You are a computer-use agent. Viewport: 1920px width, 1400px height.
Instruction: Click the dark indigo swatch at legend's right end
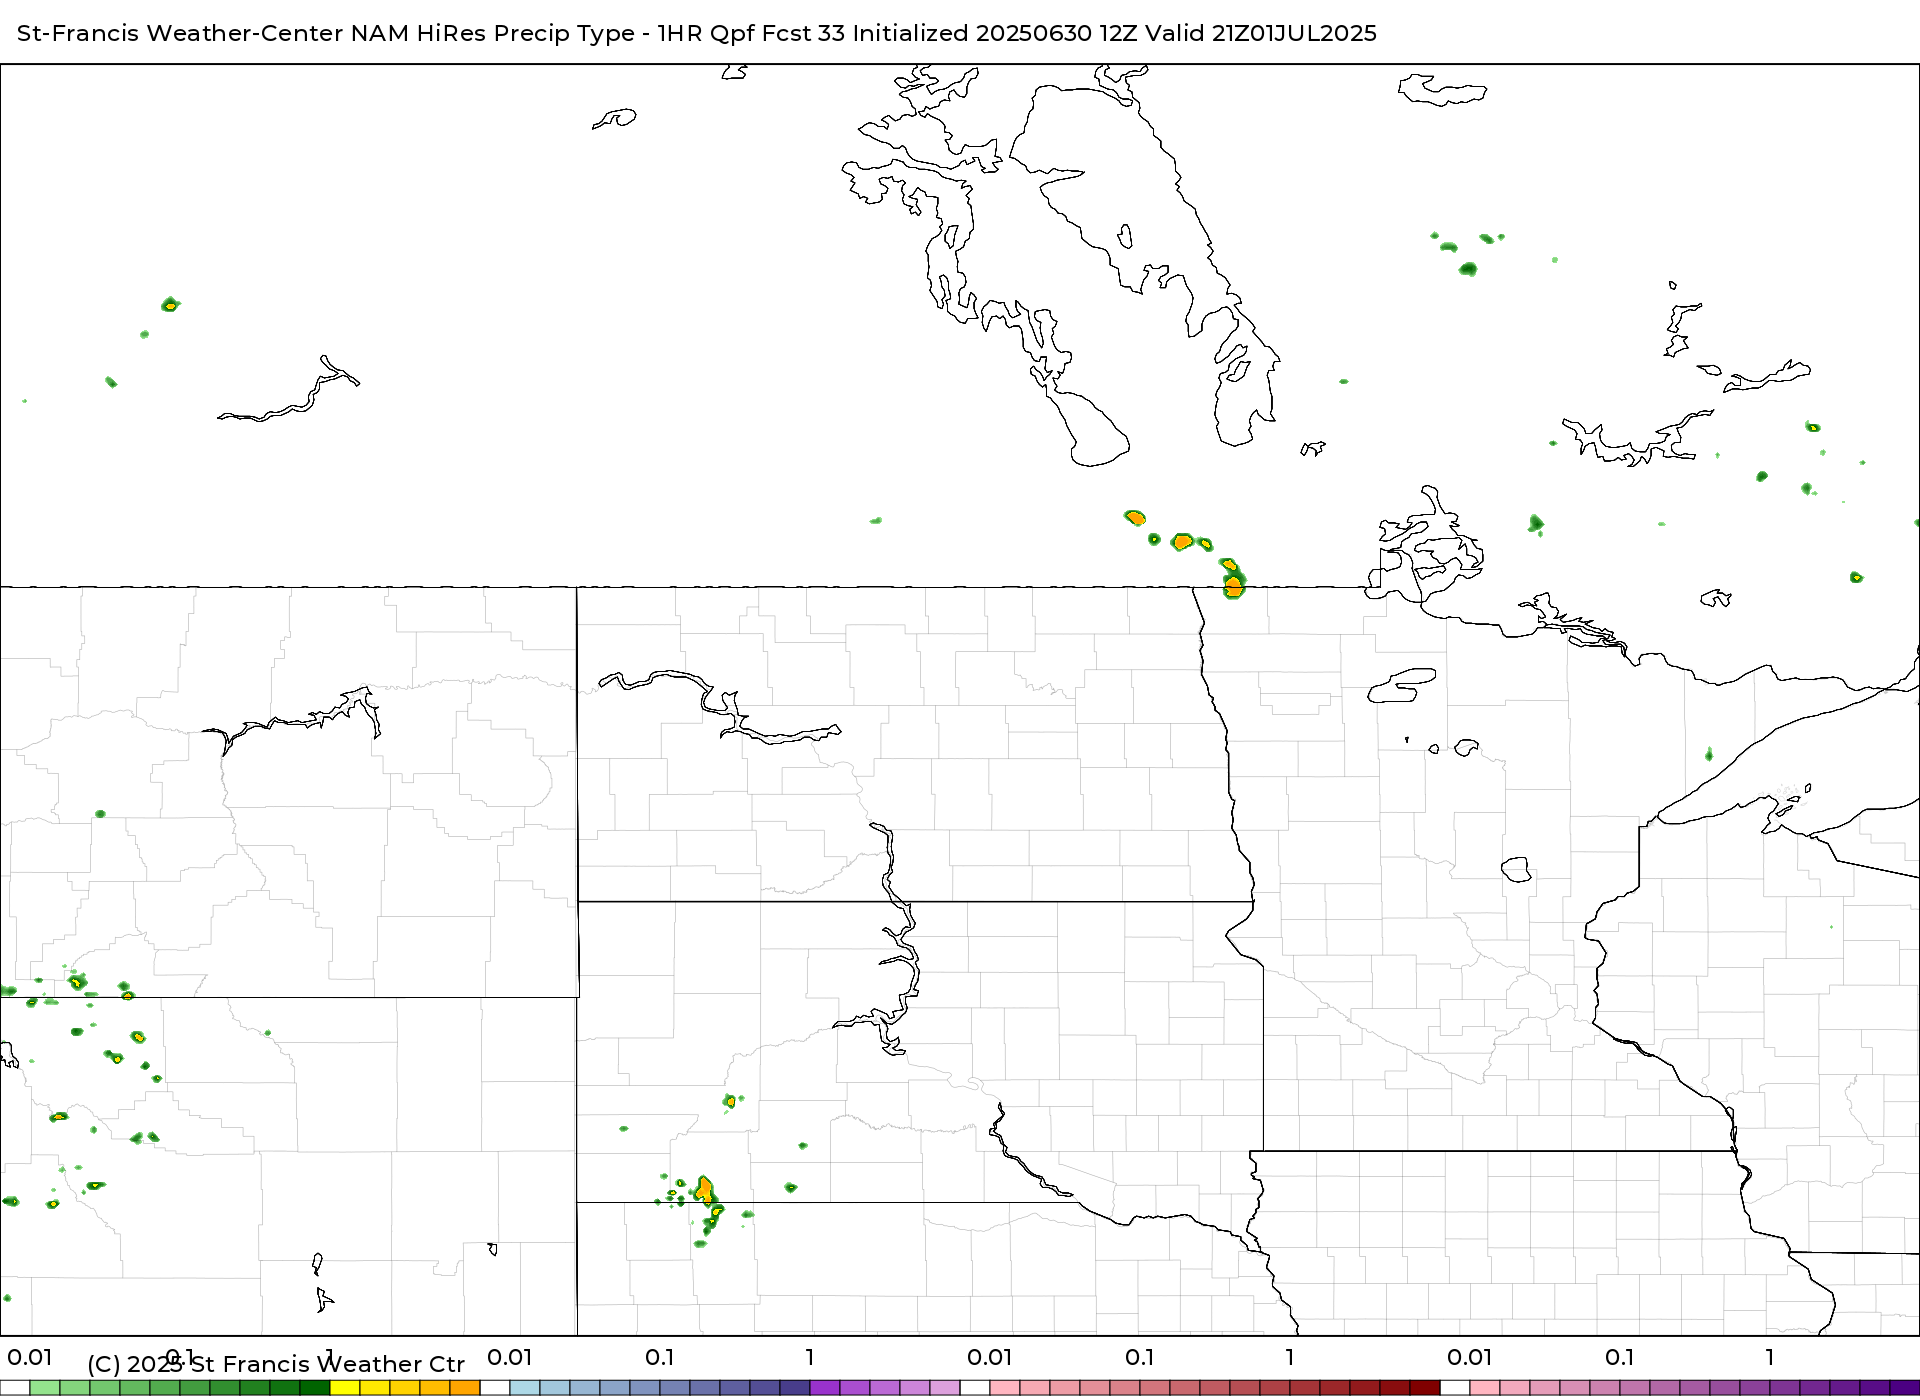click(1905, 1388)
